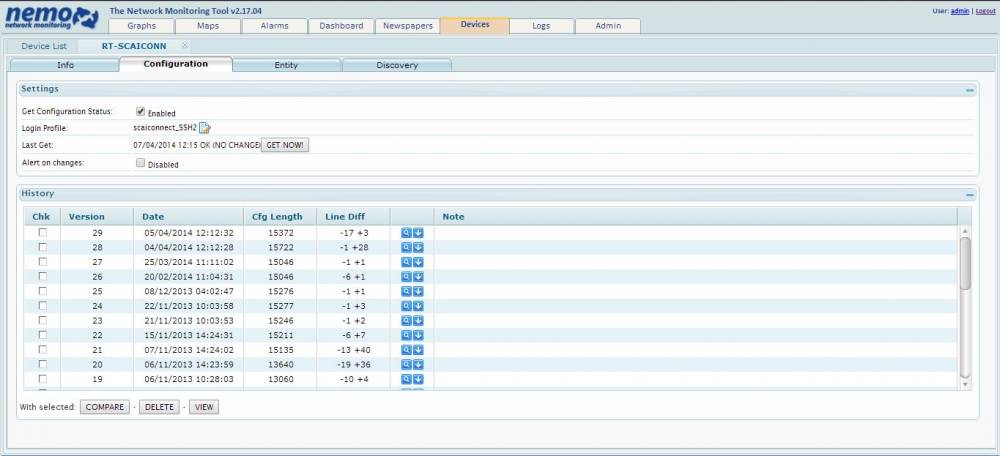The height and width of the screenshot is (456, 1000).
Task: Switch to the Discovery tab
Action: (x=397, y=65)
